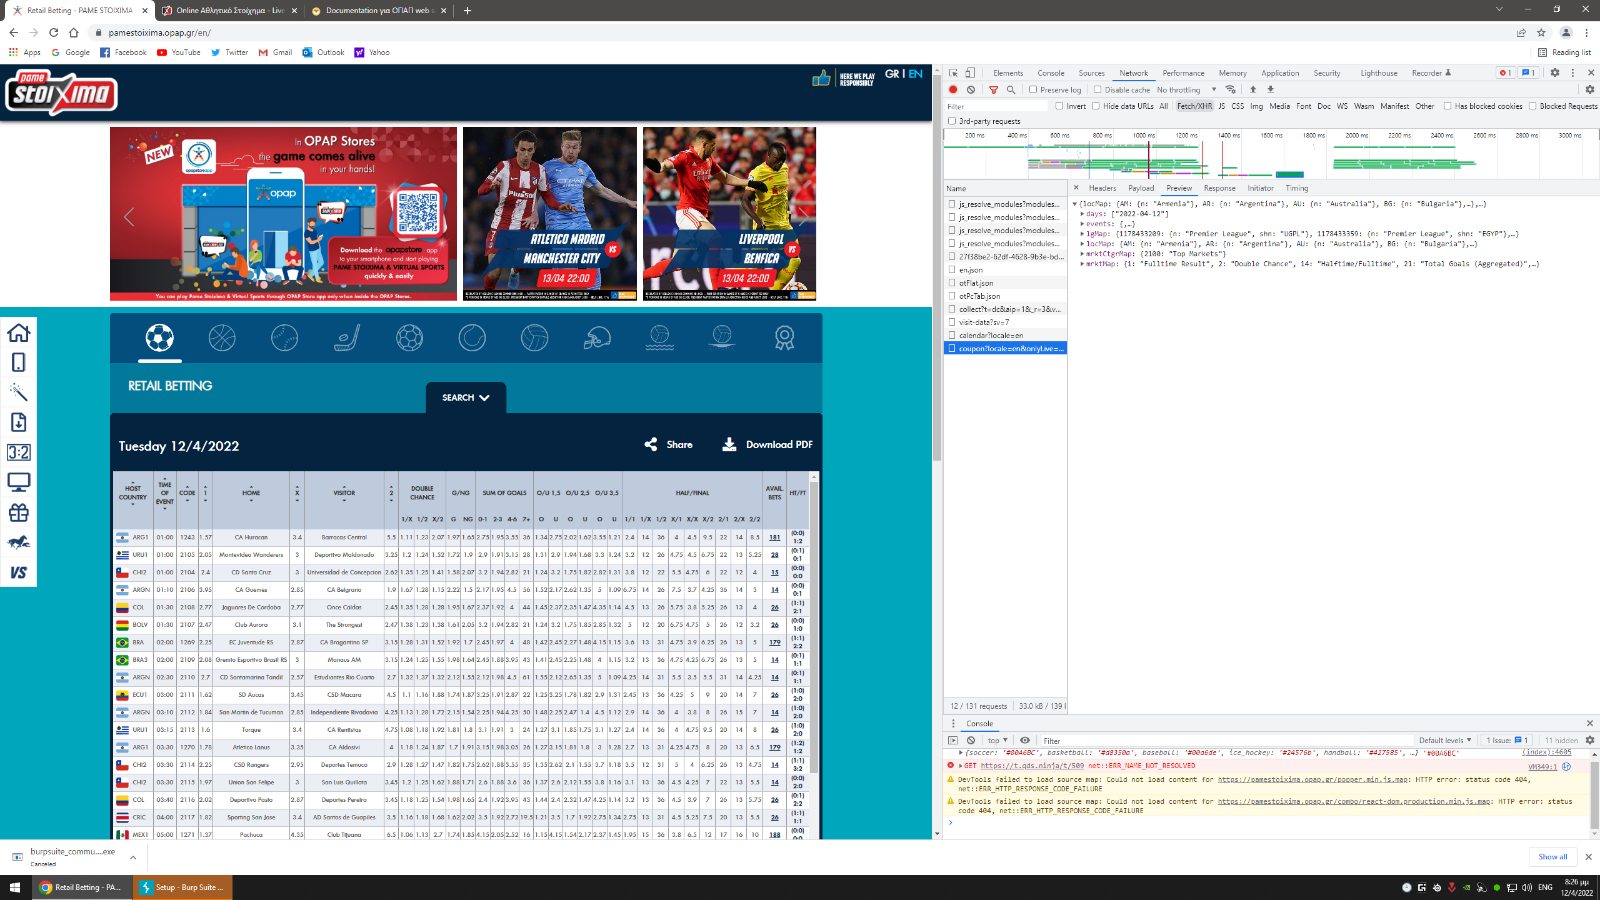Open popper.min.js.map link in console
The width and height of the screenshot is (1600, 900).
point(1313,779)
